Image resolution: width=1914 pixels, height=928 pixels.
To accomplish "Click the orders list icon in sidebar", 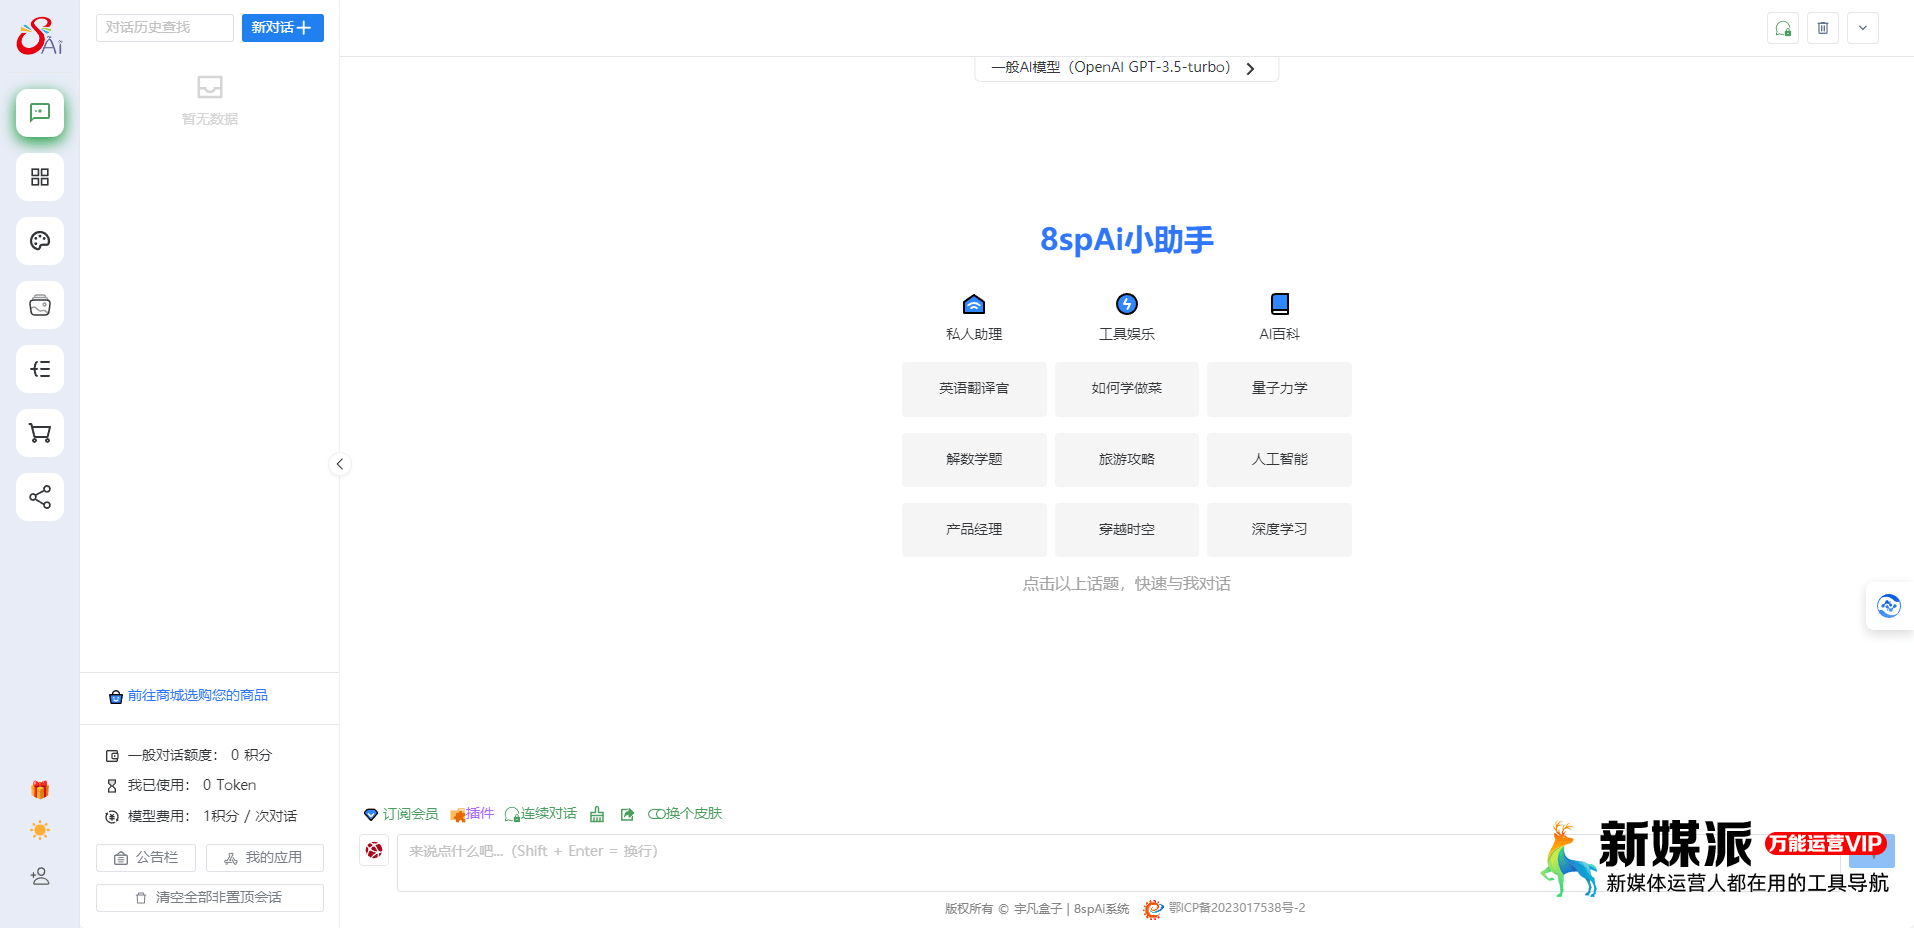I will [x=40, y=369].
